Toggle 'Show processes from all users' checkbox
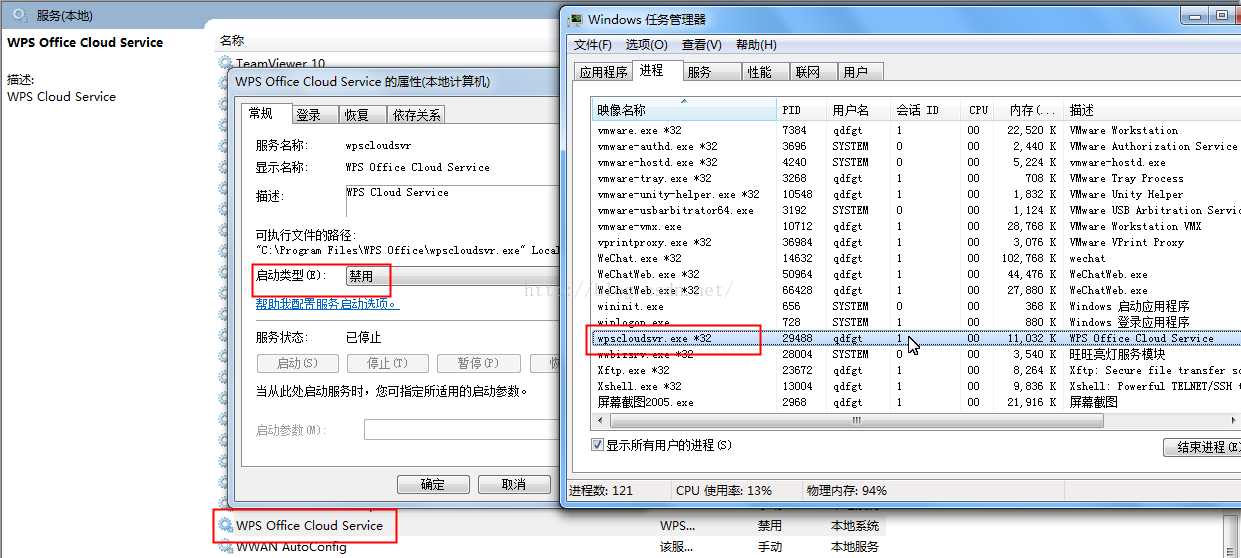This screenshot has width=1241, height=558. pyautogui.click(x=598, y=444)
